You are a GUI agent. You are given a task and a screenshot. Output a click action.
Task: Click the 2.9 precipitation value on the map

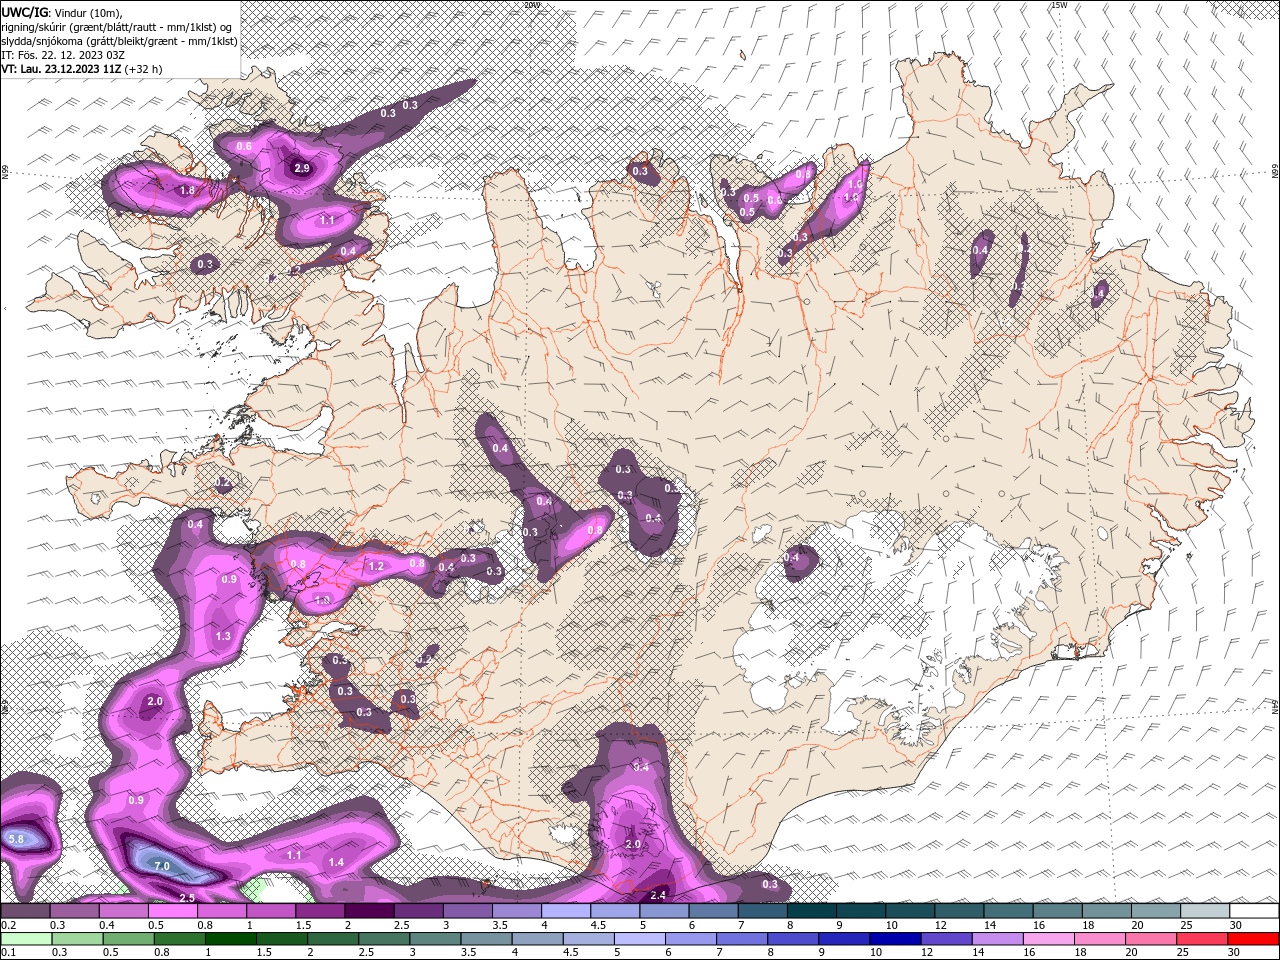click(302, 168)
